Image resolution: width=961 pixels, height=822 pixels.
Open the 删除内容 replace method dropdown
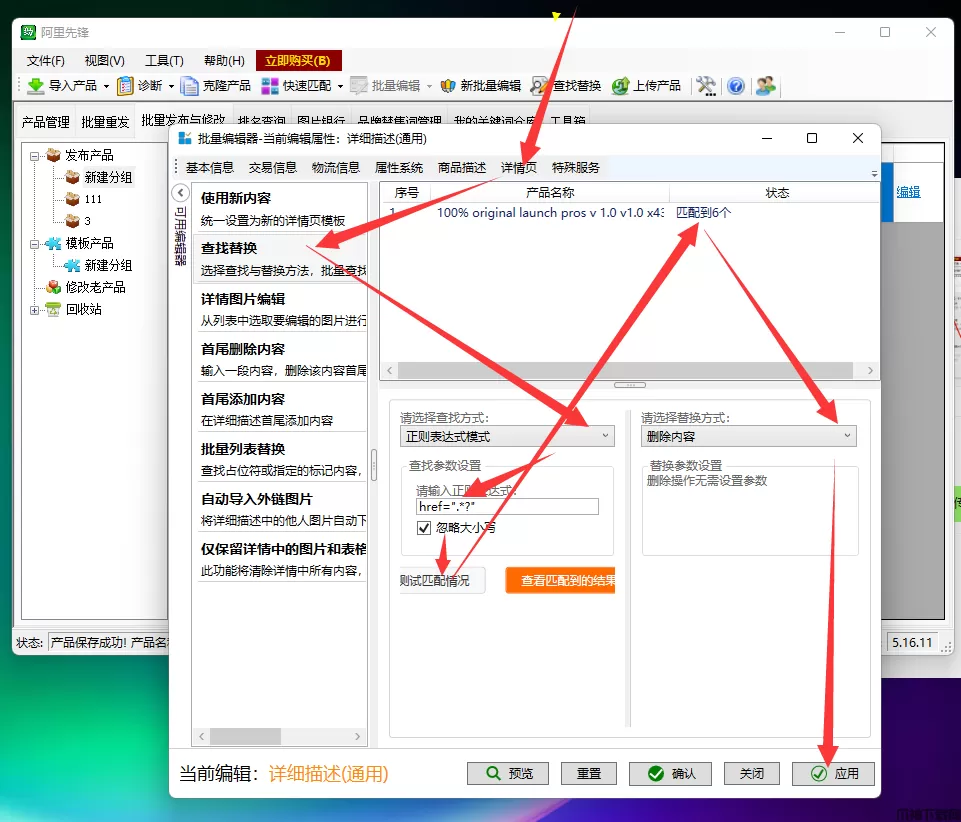click(x=748, y=436)
